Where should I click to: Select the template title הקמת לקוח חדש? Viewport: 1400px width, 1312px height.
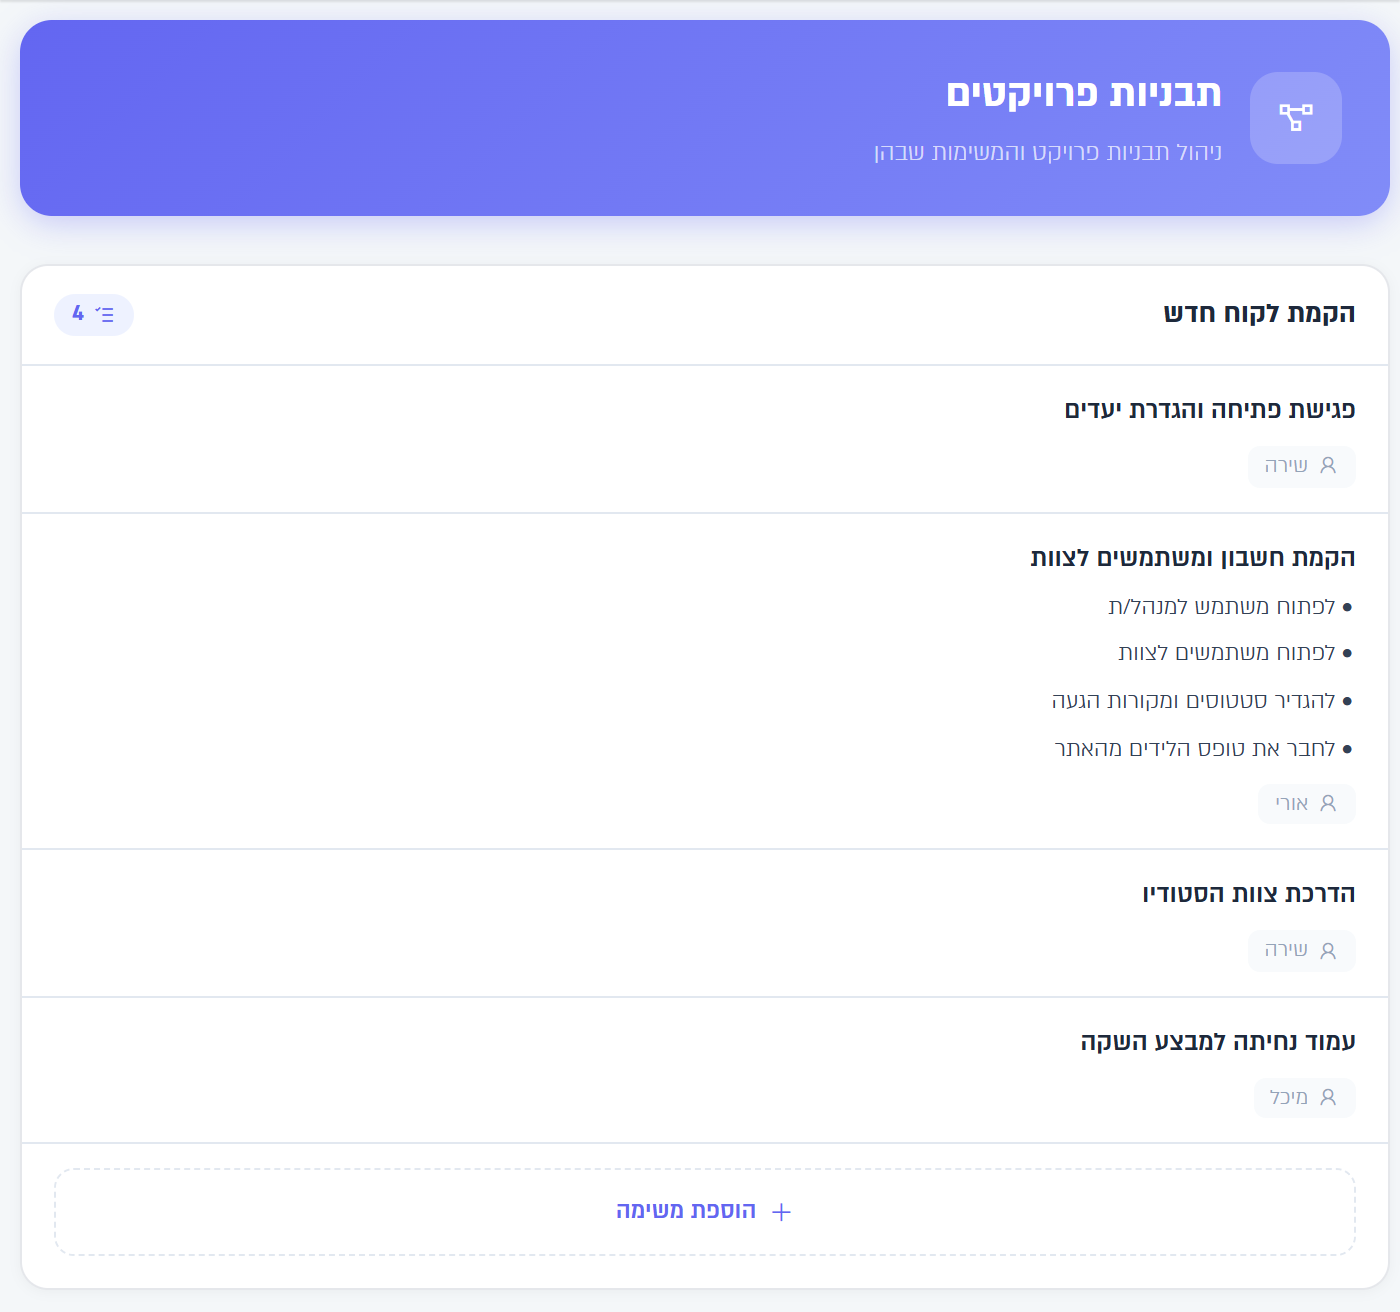click(x=1260, y=313)
